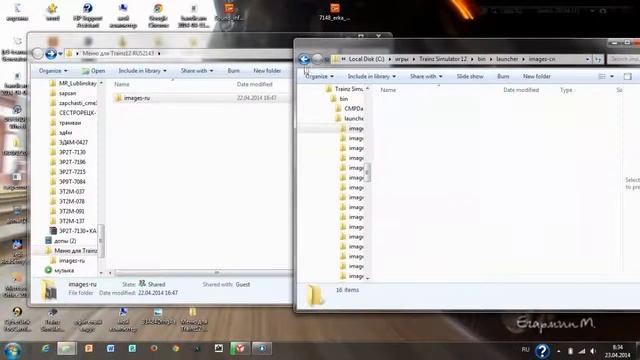Click the change view icon in images-cn window
The image size is (640, 360).
[602, 76]
